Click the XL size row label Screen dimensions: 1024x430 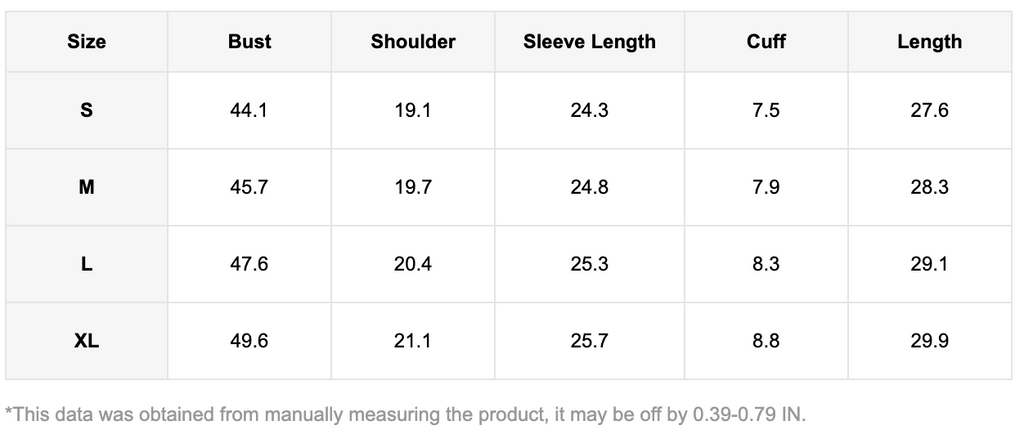coord(87,342)
